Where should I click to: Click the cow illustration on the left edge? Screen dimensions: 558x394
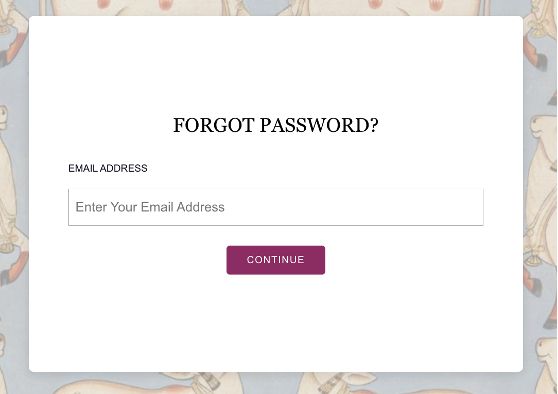(x=12, y=196)
